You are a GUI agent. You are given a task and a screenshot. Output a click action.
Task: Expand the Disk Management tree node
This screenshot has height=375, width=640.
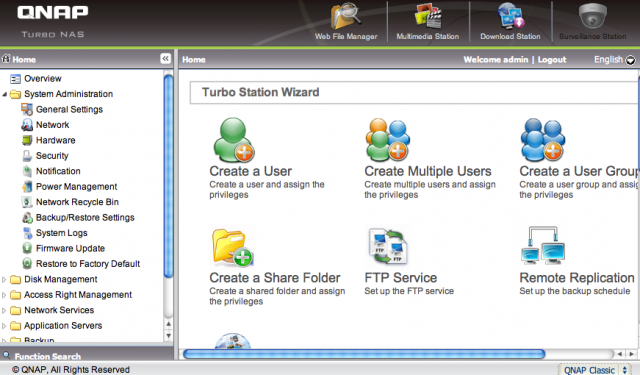(4, 280)
